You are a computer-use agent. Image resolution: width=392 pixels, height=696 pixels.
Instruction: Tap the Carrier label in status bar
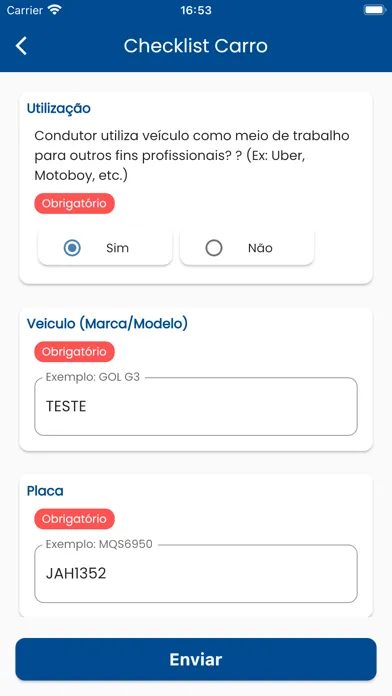click(x=25, y=10)
